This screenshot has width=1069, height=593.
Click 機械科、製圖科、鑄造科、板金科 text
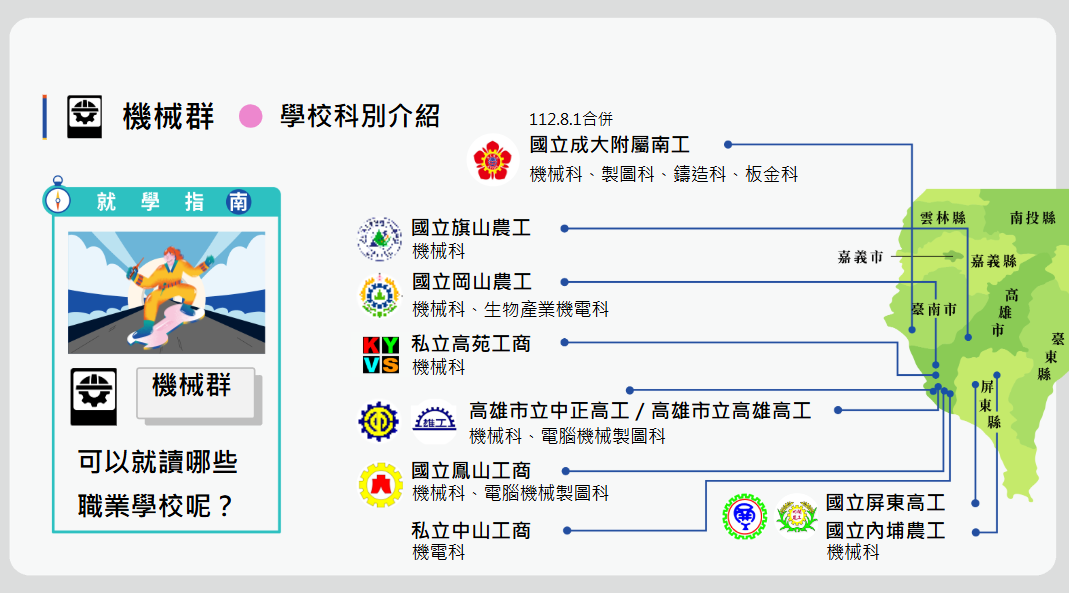pyautogui.click(x=663, y=174)
